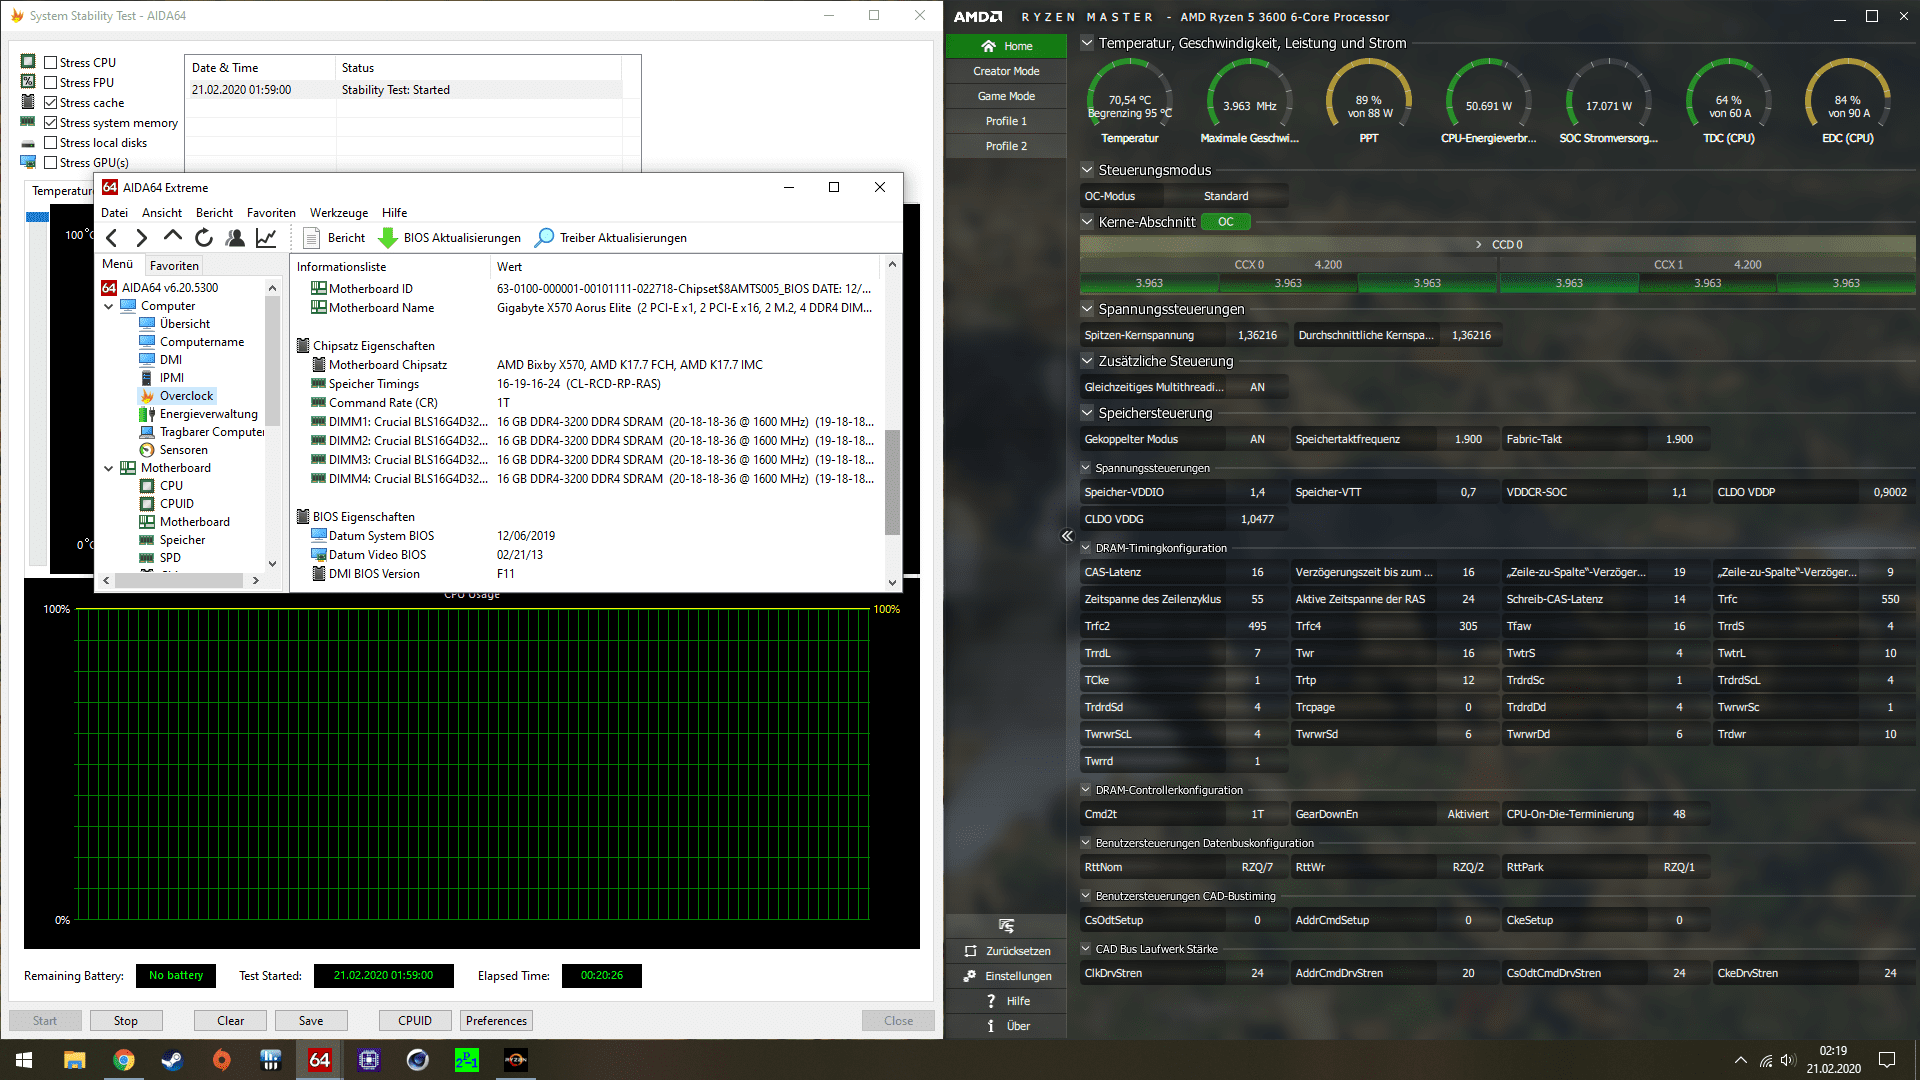Open Steam from the taskbar
This screenshot has height=1080, width=1920.
pyautogui.click(x=173, y=1060)
